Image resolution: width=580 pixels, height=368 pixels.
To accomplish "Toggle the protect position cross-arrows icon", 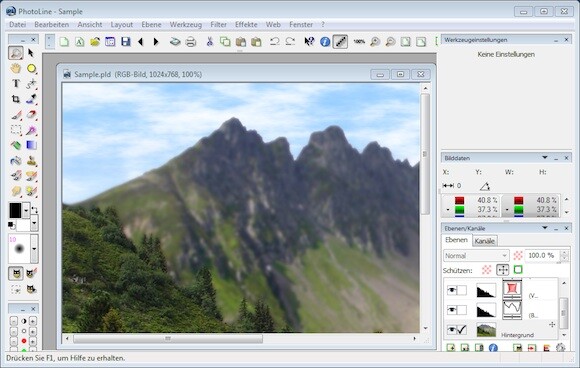I will (503, 270).
